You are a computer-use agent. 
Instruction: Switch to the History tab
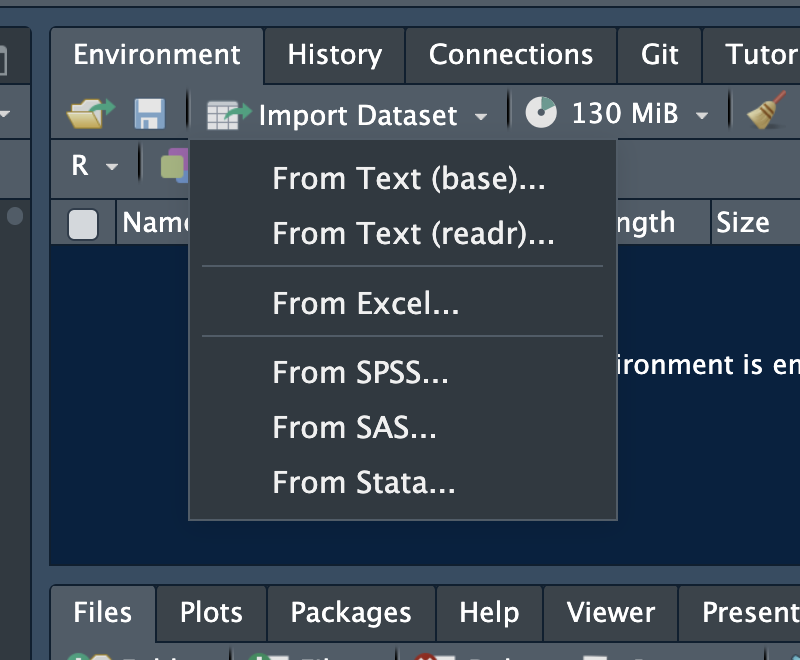pyautogui.click(x=334, y=54)
